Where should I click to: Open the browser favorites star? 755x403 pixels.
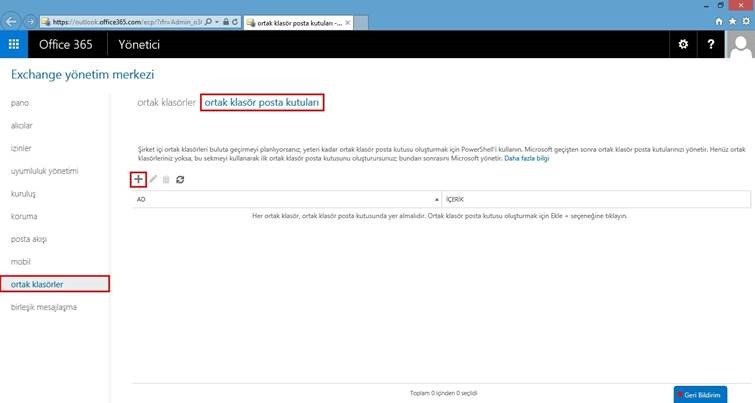[732, 22]
